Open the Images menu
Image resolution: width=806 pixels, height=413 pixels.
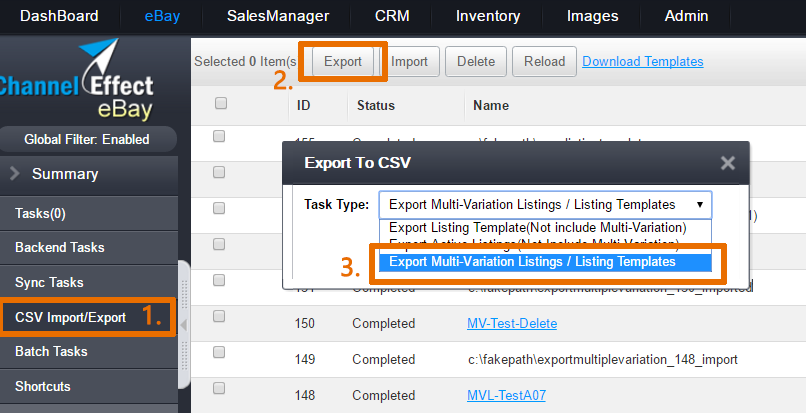593,16
